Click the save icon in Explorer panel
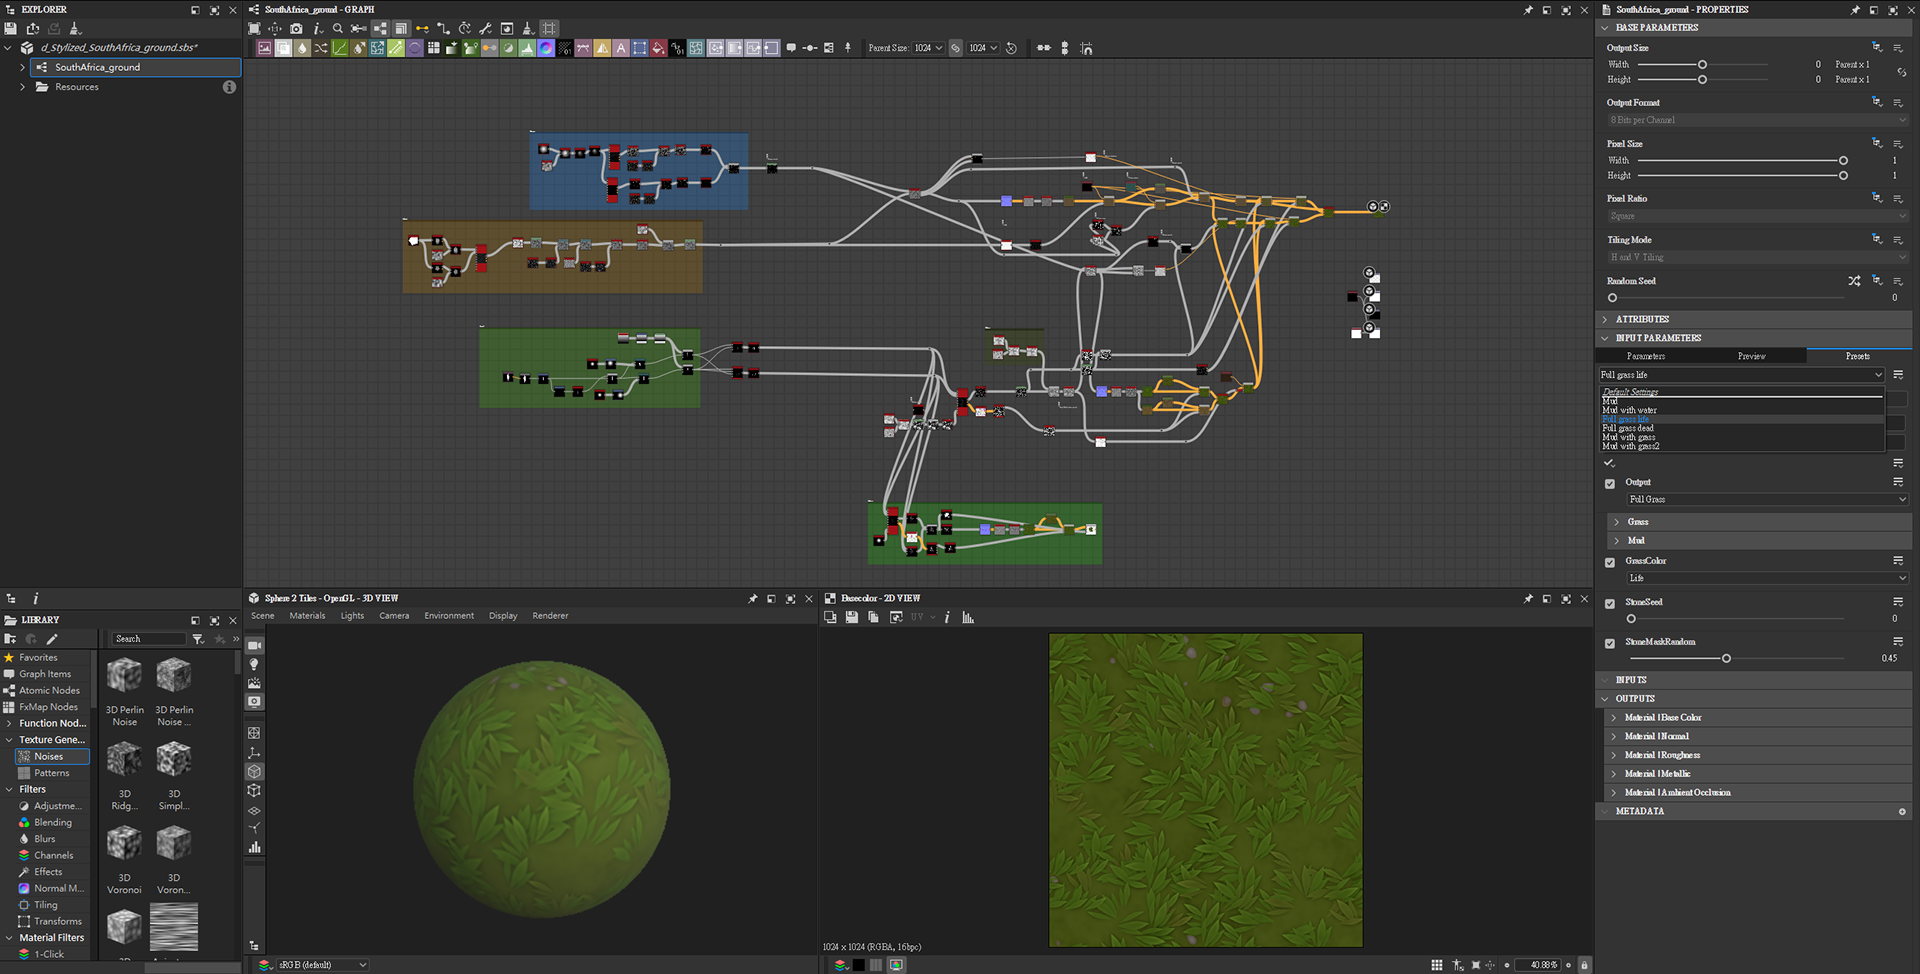 (11, 29)
